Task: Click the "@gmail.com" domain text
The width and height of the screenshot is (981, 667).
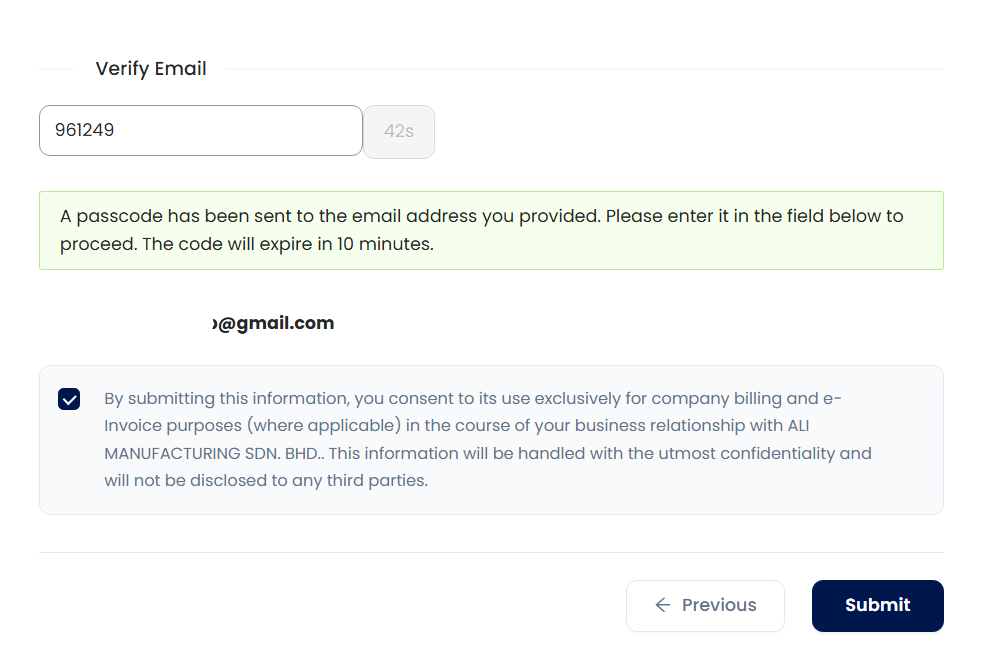Action: tap(277, 323)
